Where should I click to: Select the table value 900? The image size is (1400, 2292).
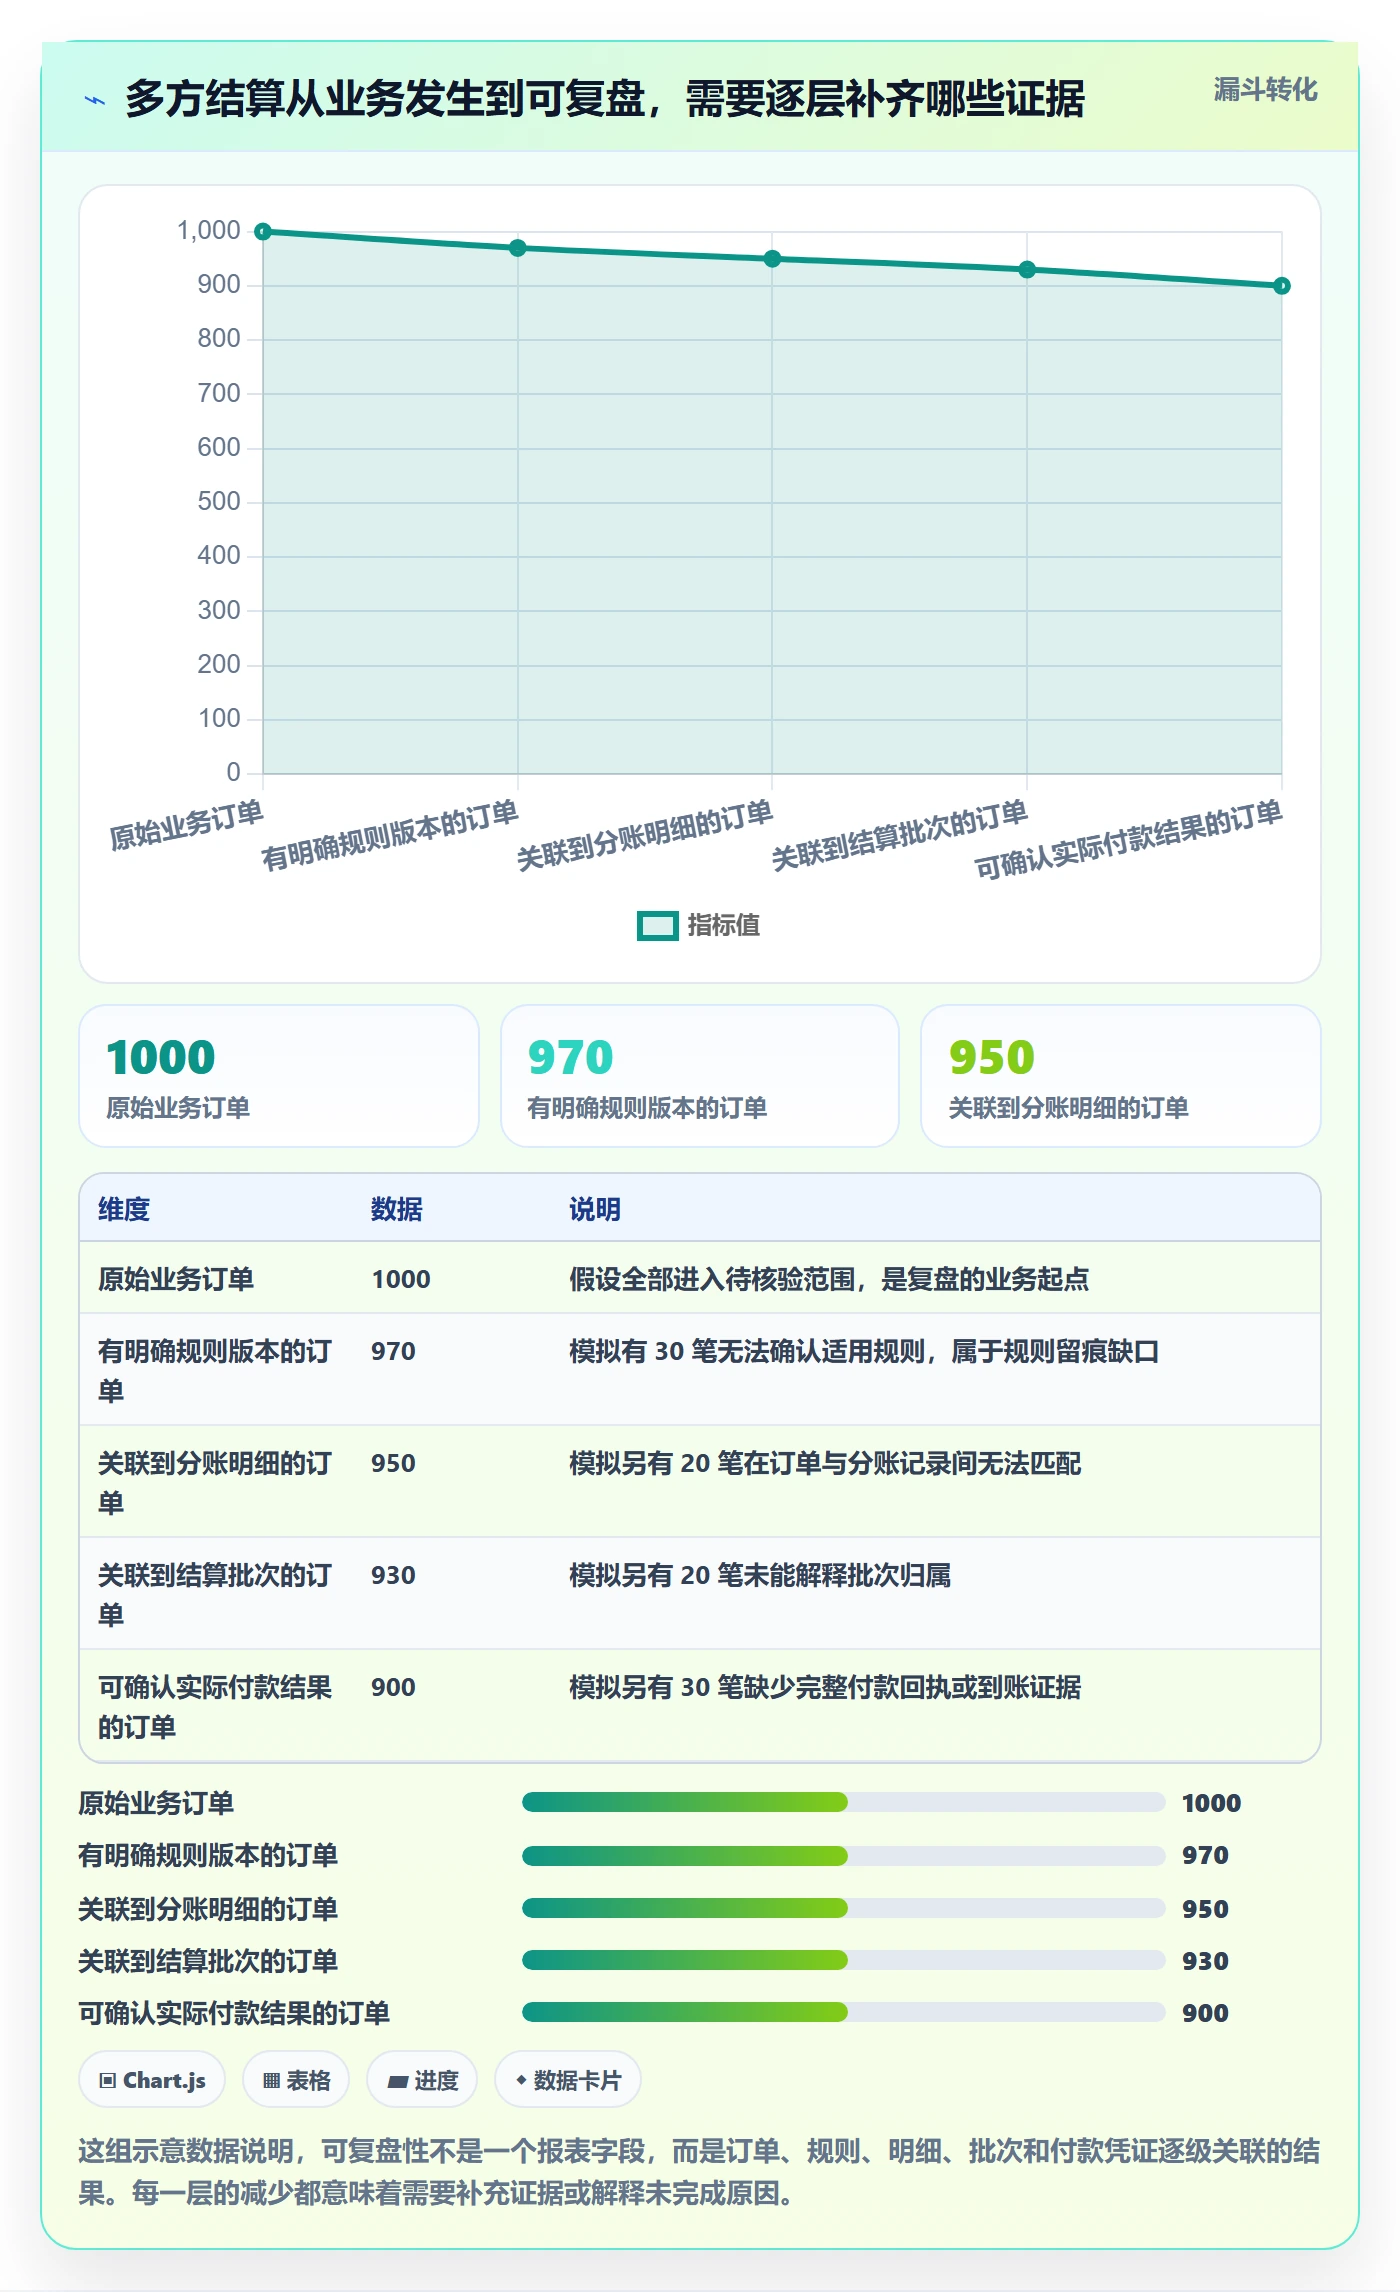coord(393,1688)
